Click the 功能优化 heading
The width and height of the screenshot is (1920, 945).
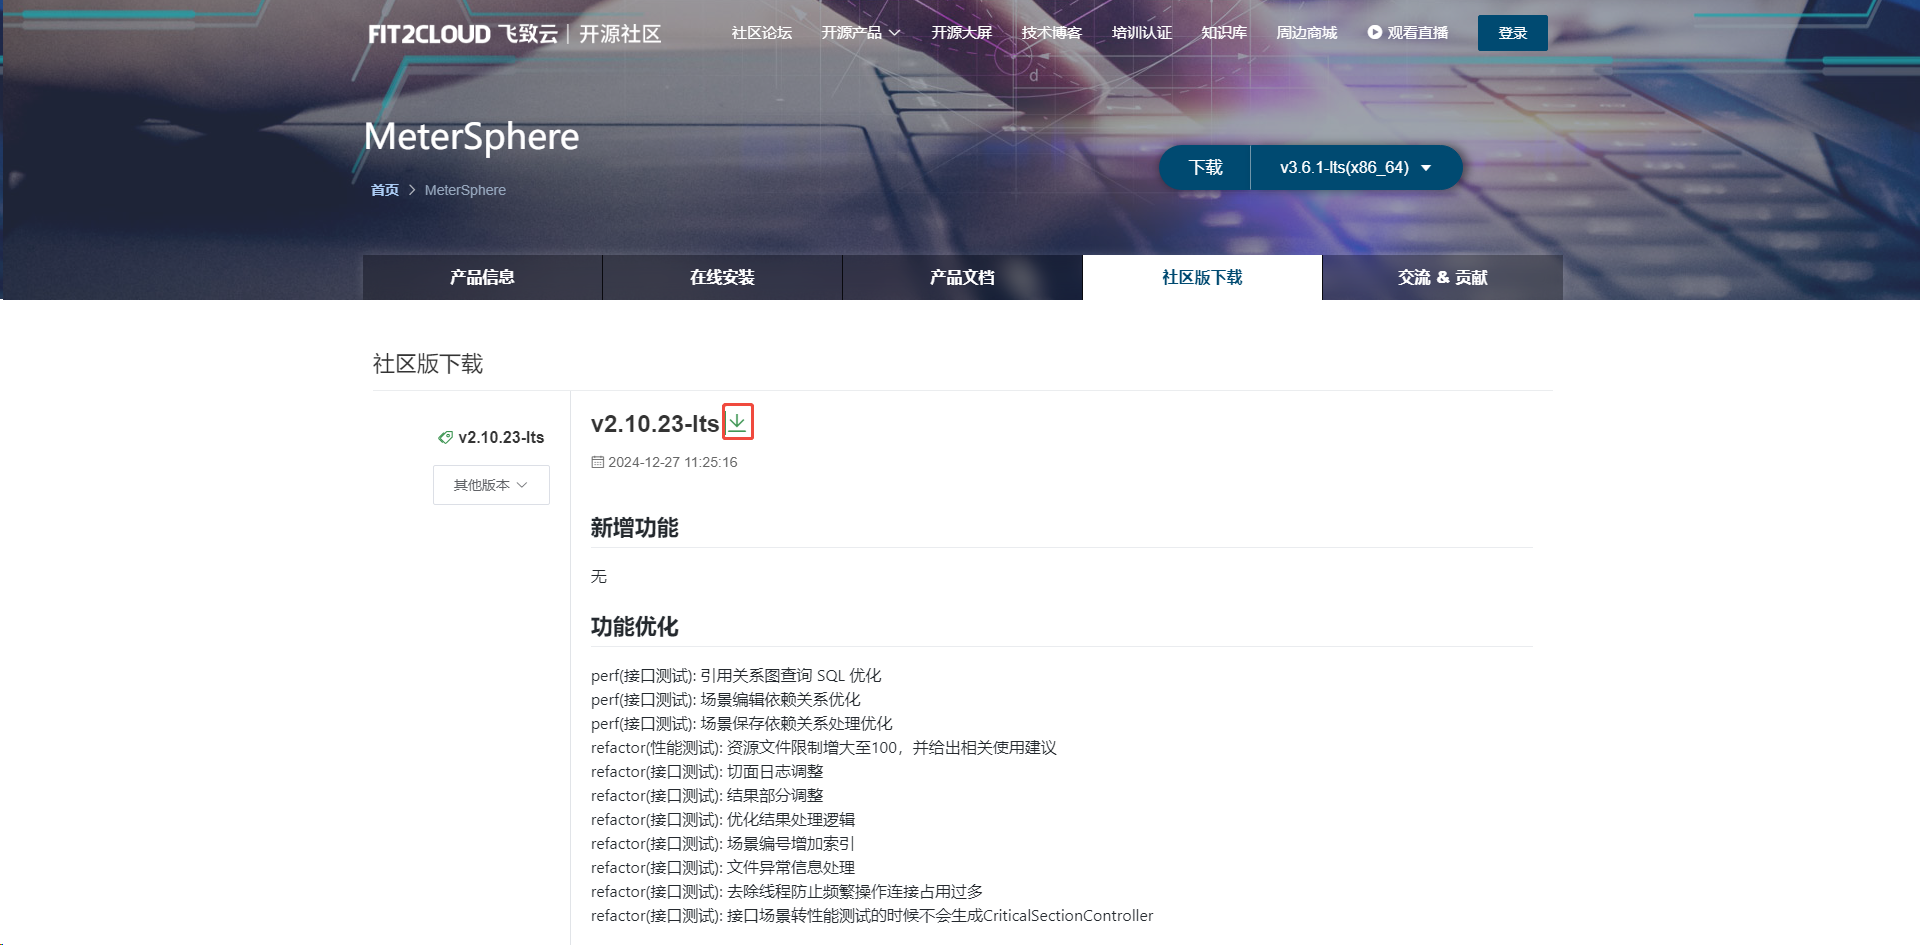[635, 627]
